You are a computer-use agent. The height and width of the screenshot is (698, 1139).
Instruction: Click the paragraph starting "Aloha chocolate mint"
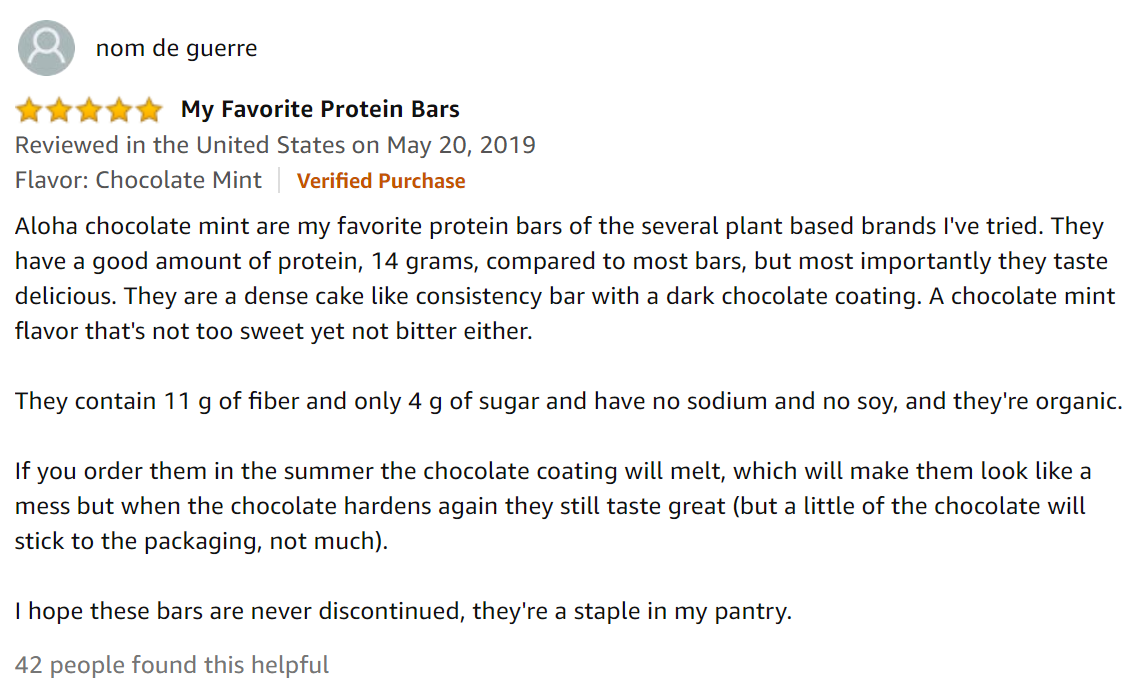click(x=560, y=278)
